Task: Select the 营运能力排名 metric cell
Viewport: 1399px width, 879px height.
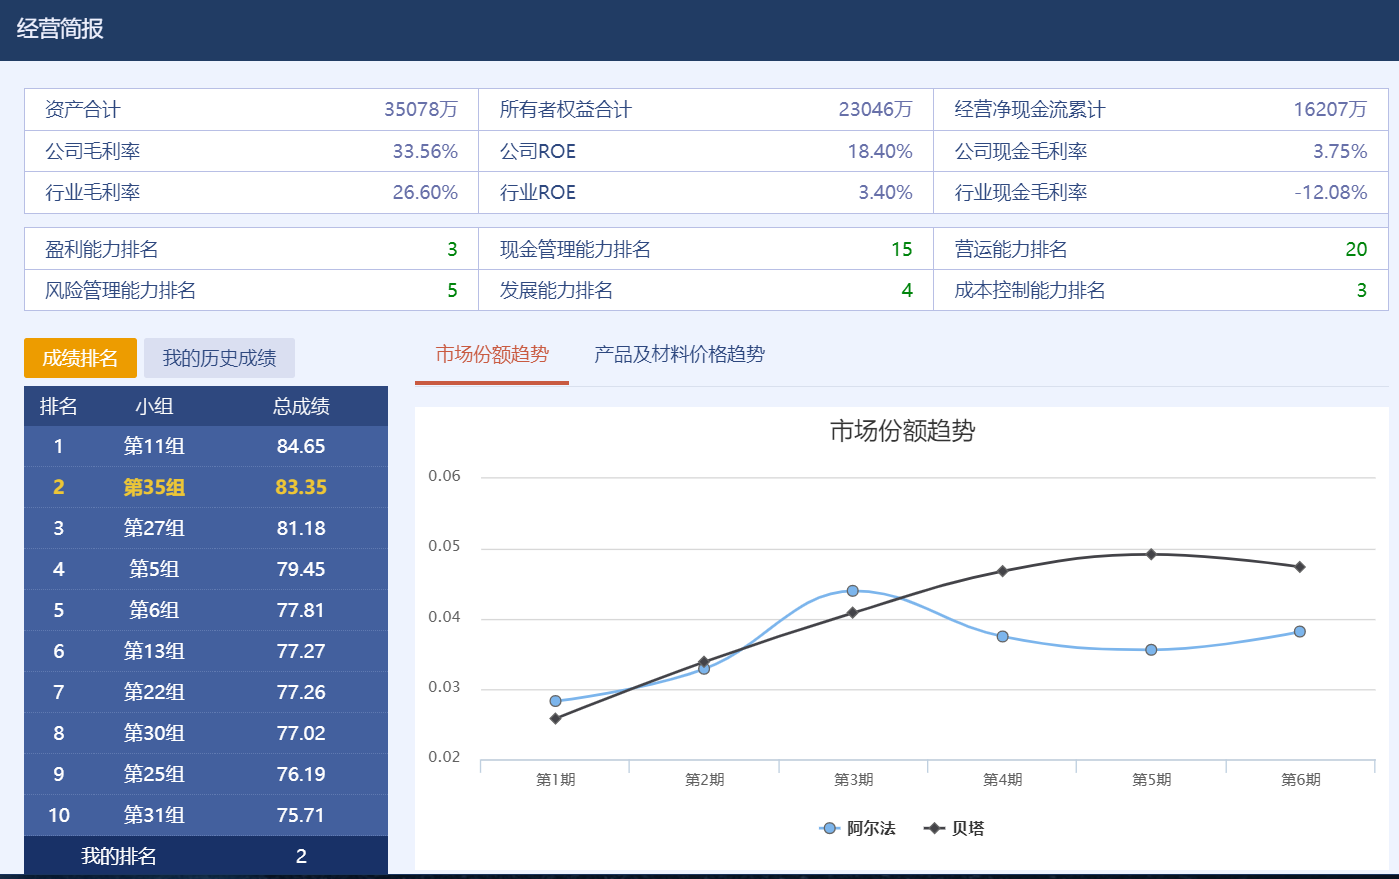Action: (x=1160, y=249)
